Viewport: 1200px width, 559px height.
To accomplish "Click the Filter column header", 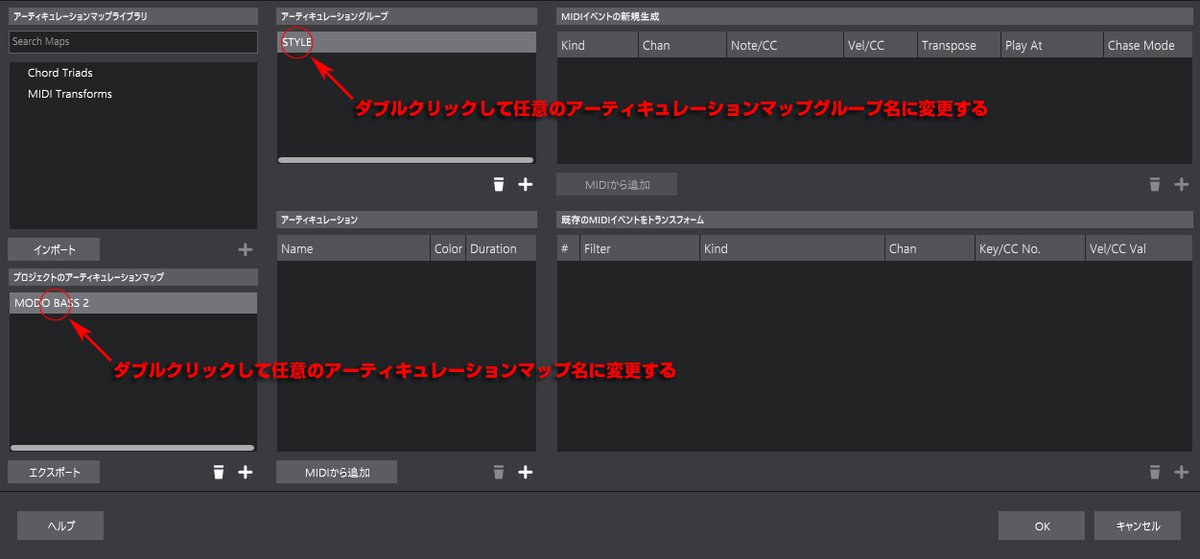I will (639, 249).
